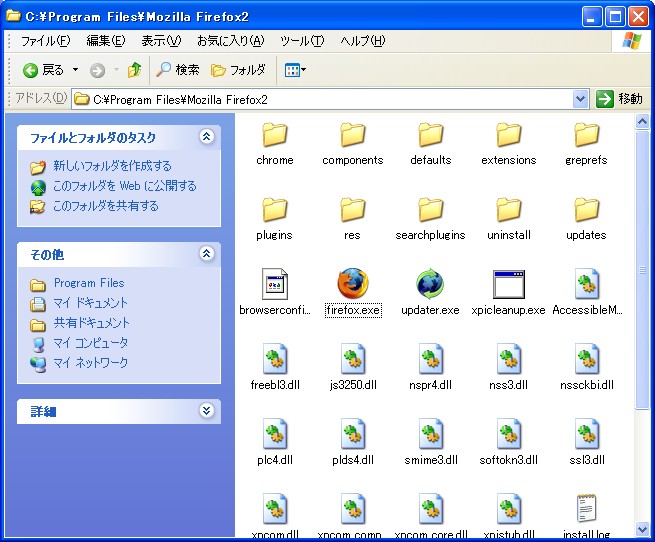
Task: Go to Program Files link
Action: pos(89,283)
